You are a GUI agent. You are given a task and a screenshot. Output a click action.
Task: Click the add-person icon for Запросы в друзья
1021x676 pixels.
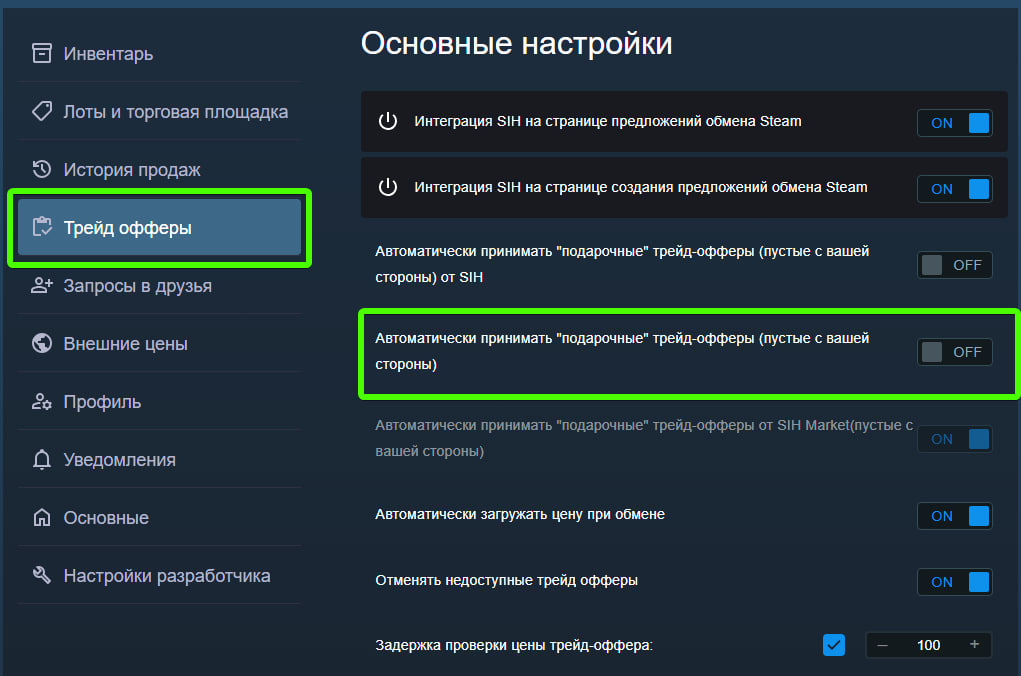(x=42, y=286)
